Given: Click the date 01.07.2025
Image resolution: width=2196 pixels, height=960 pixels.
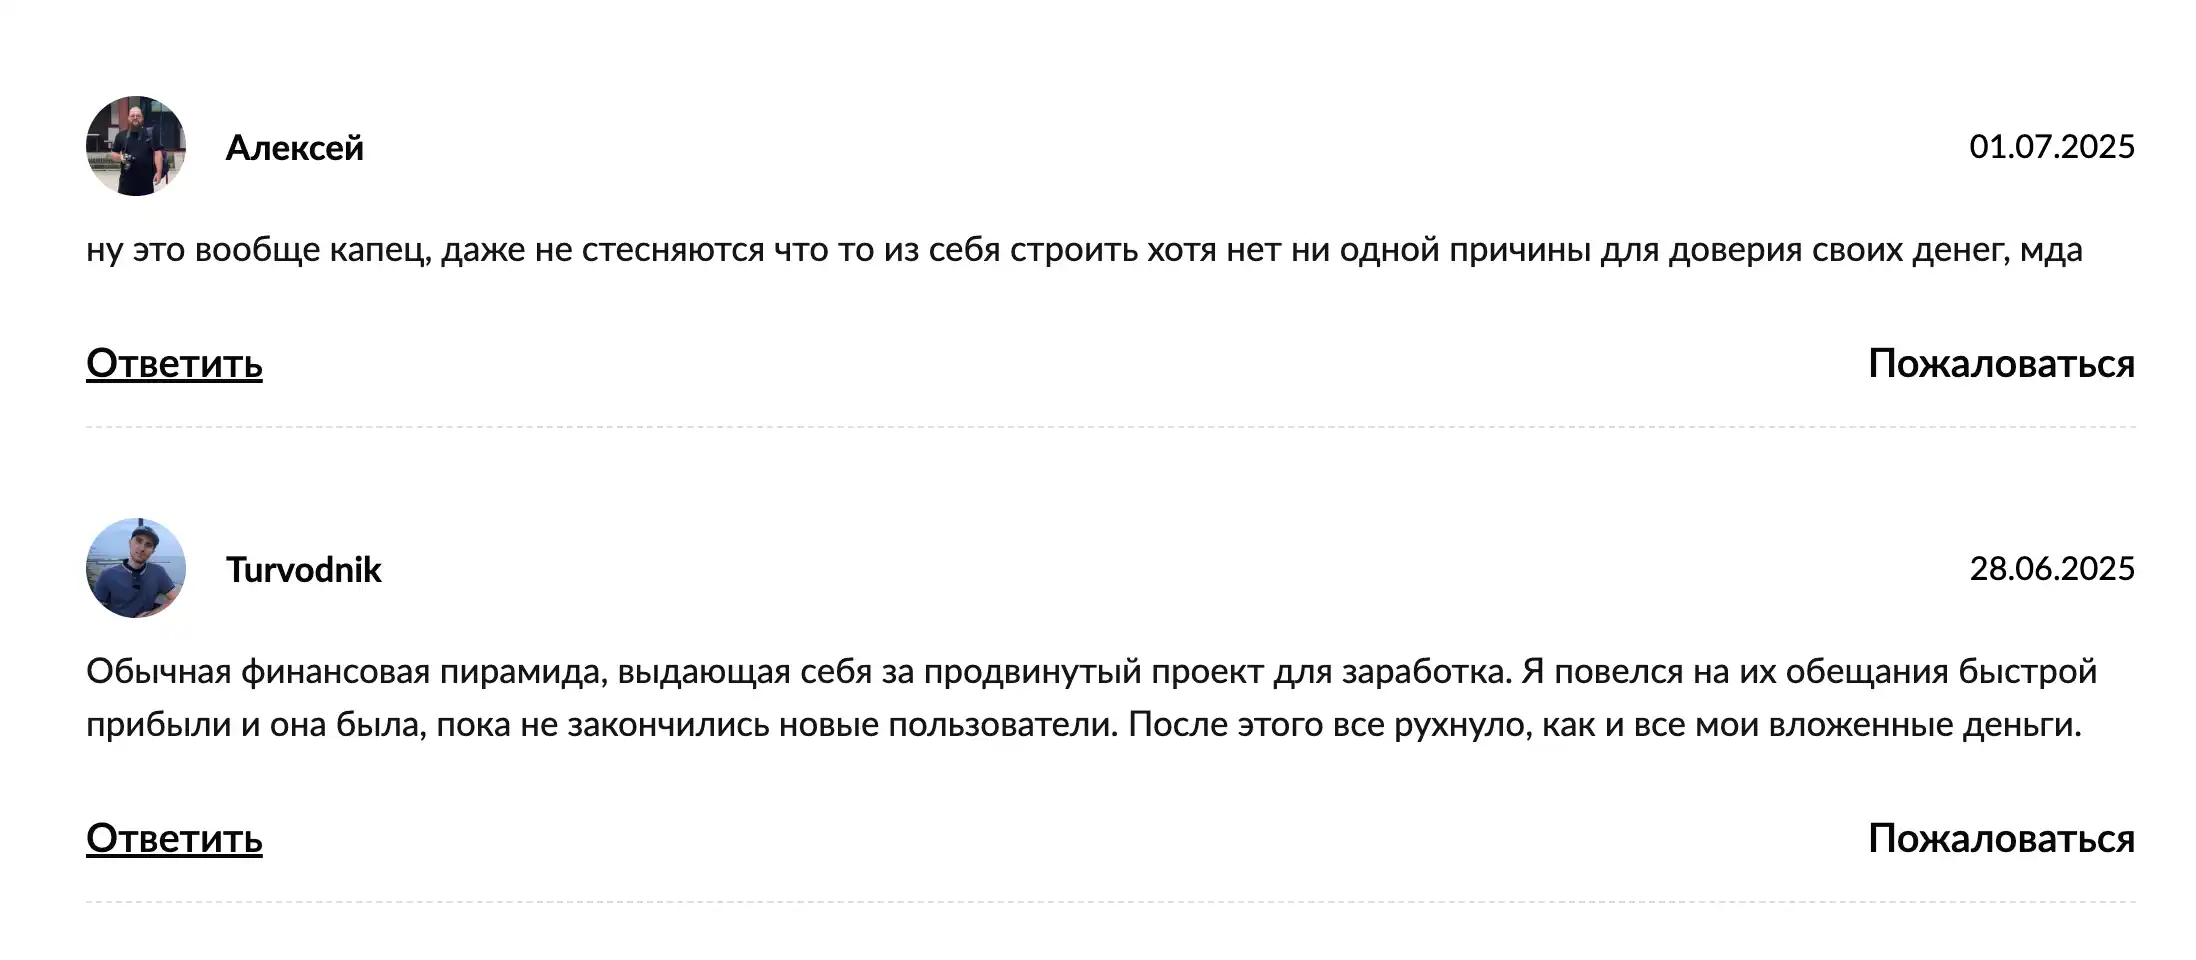Looking at the screenshot, I should [x=2052, y=147].
